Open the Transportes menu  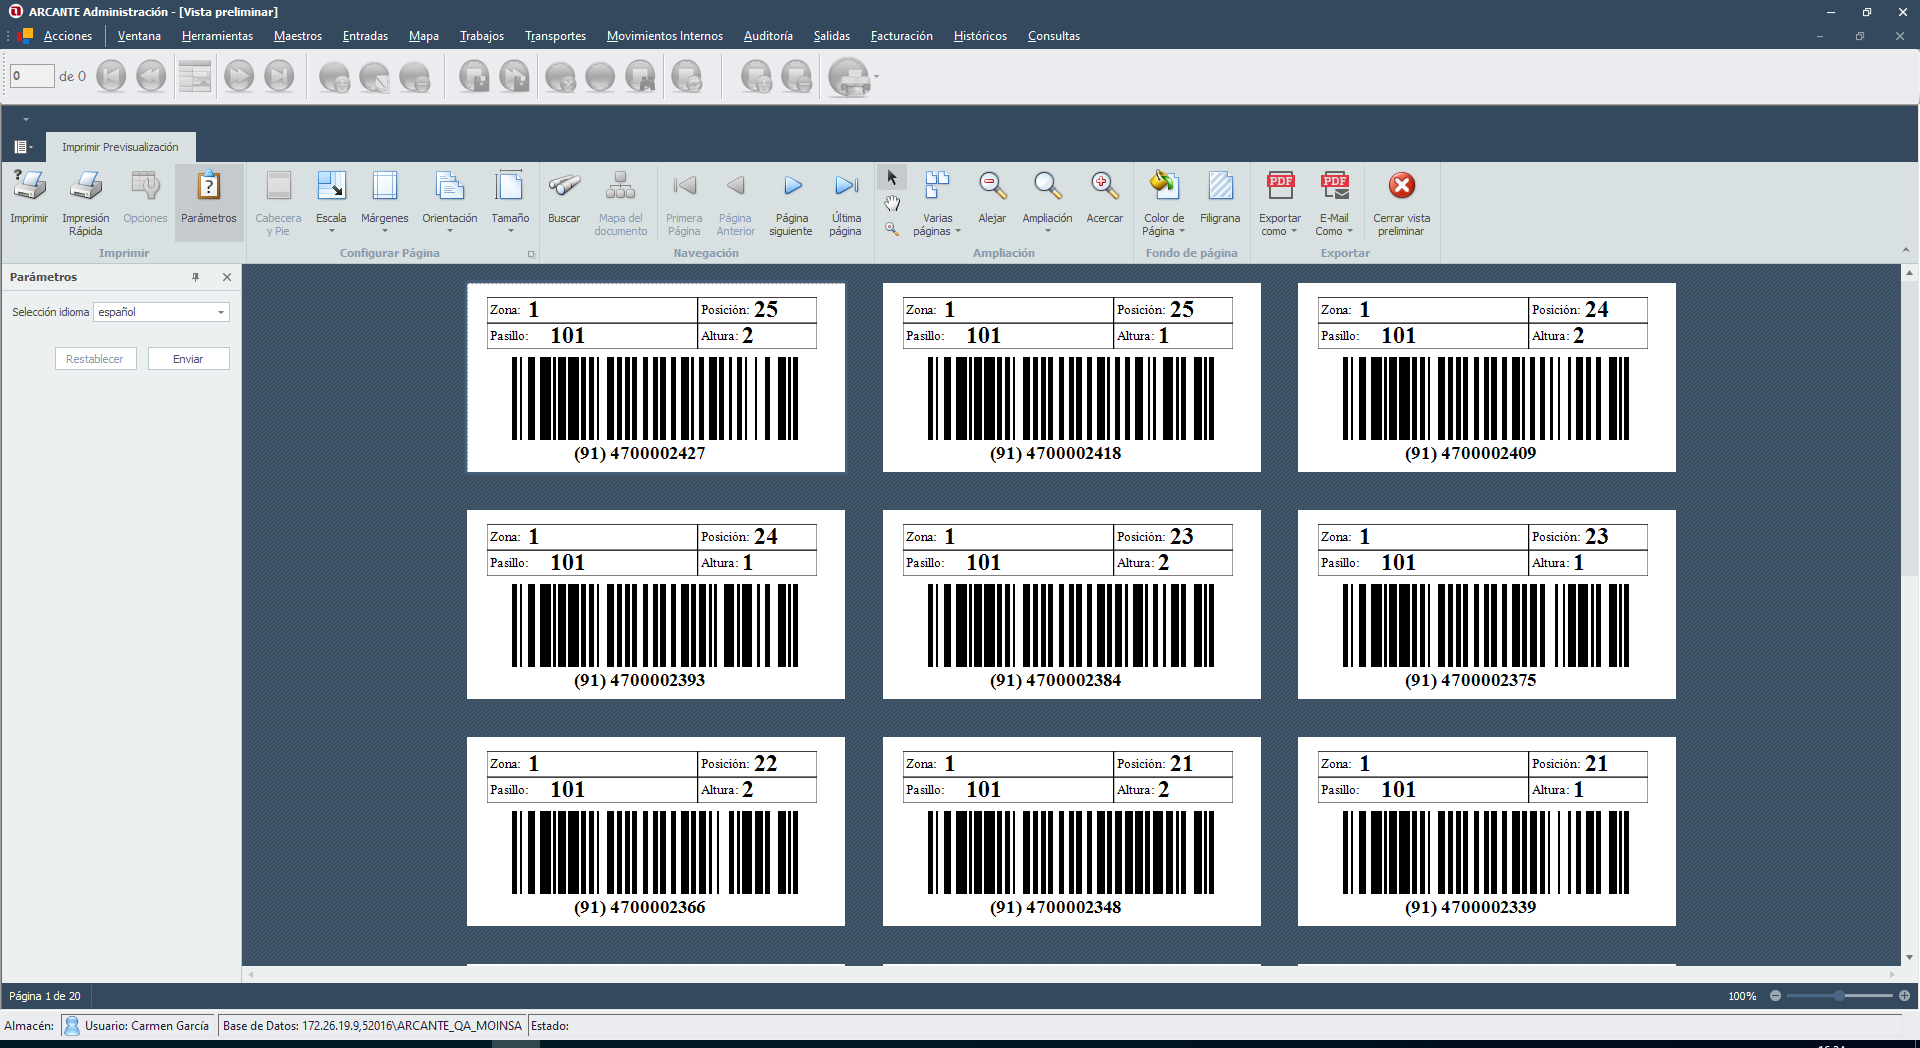coord(555,36)
